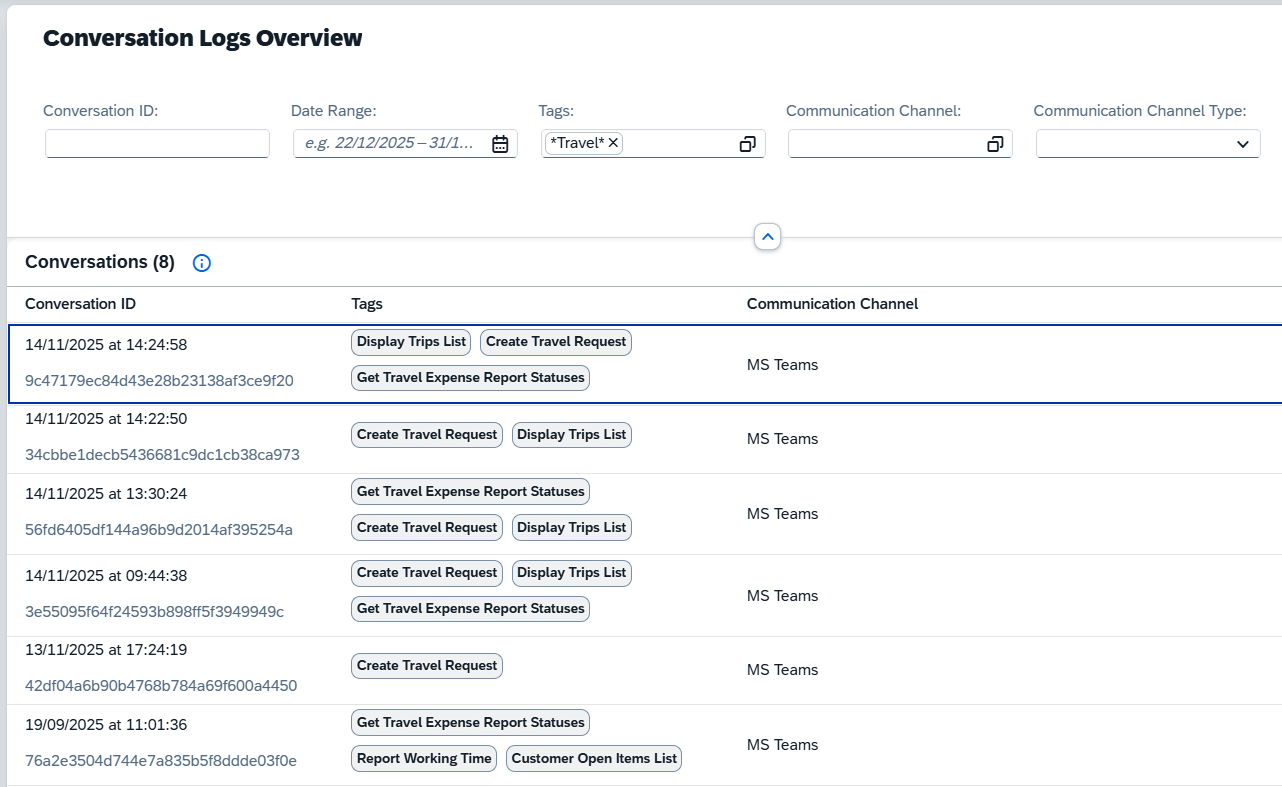This screenshot has width=1282, height=787.
Task: Click the Tags column header
Action: 367,304
